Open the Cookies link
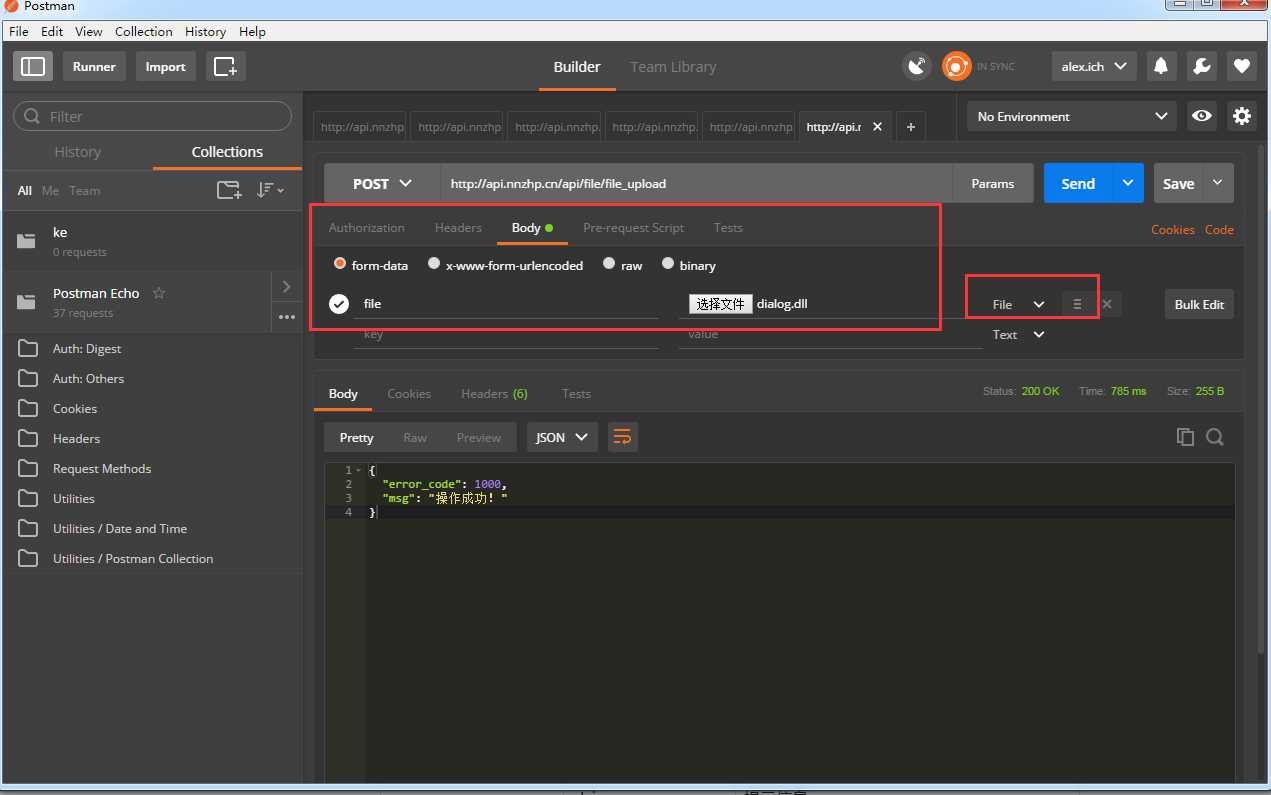The height and width of the screenshot is (795, 1271). tap(1173, 229)
